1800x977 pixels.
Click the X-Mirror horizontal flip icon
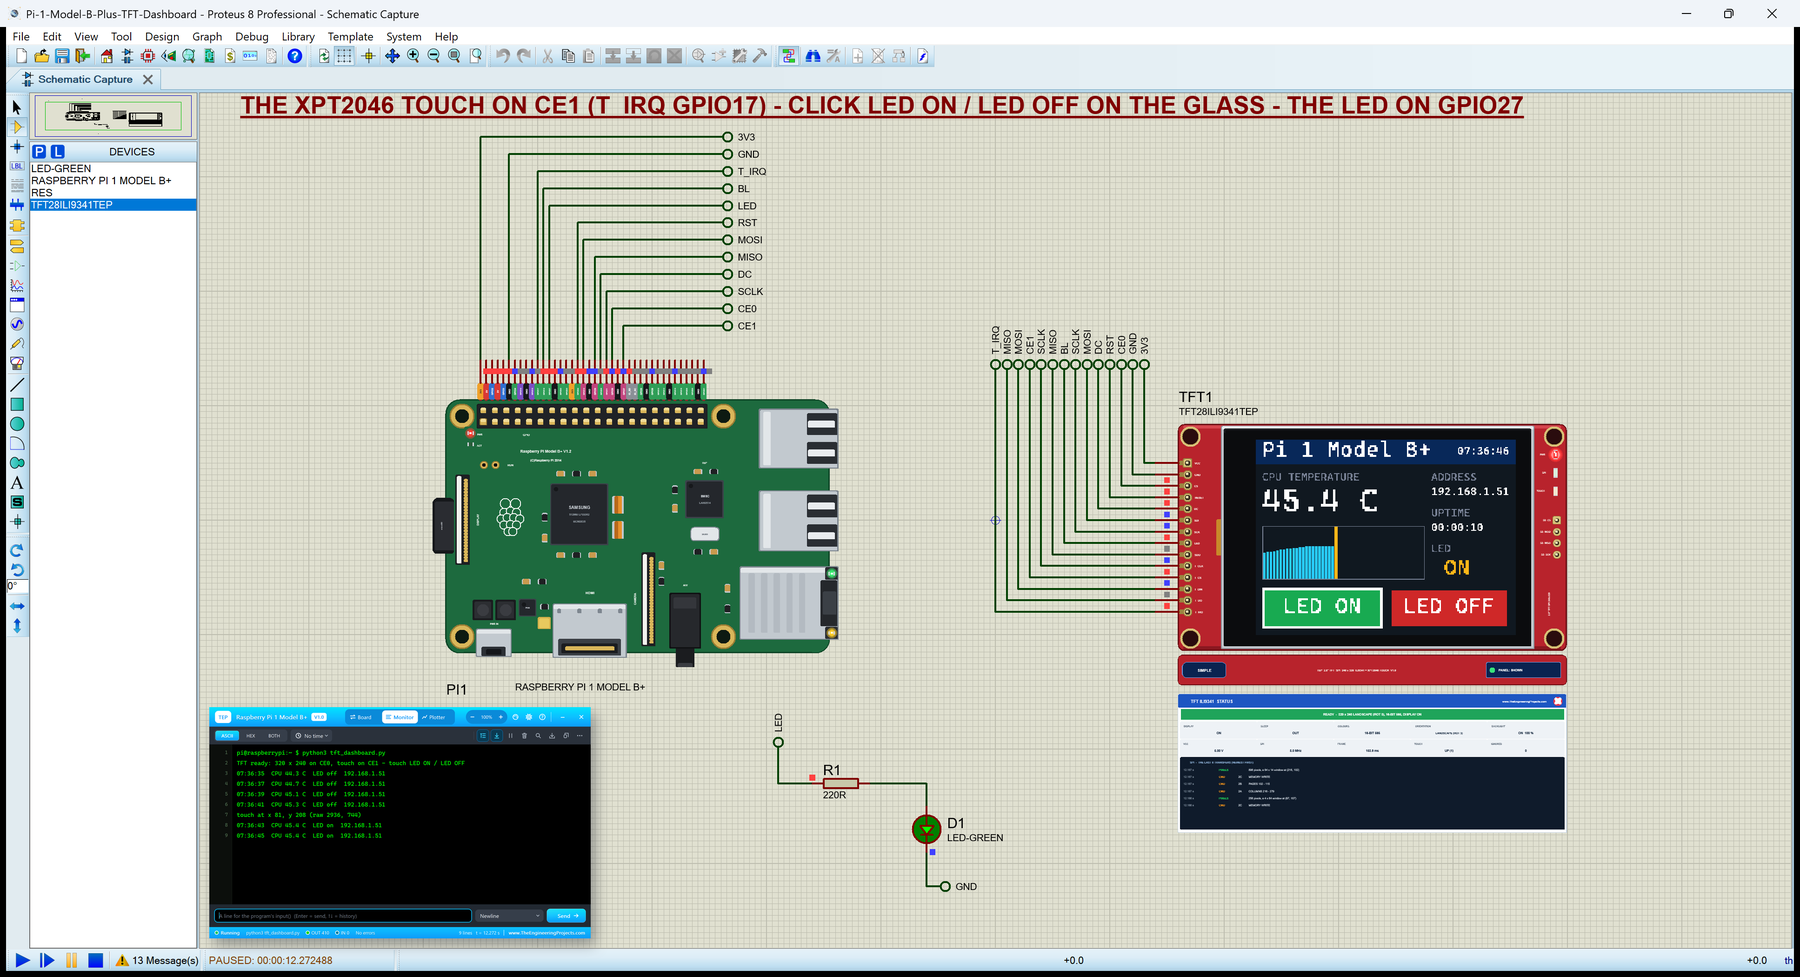[16, 606]
